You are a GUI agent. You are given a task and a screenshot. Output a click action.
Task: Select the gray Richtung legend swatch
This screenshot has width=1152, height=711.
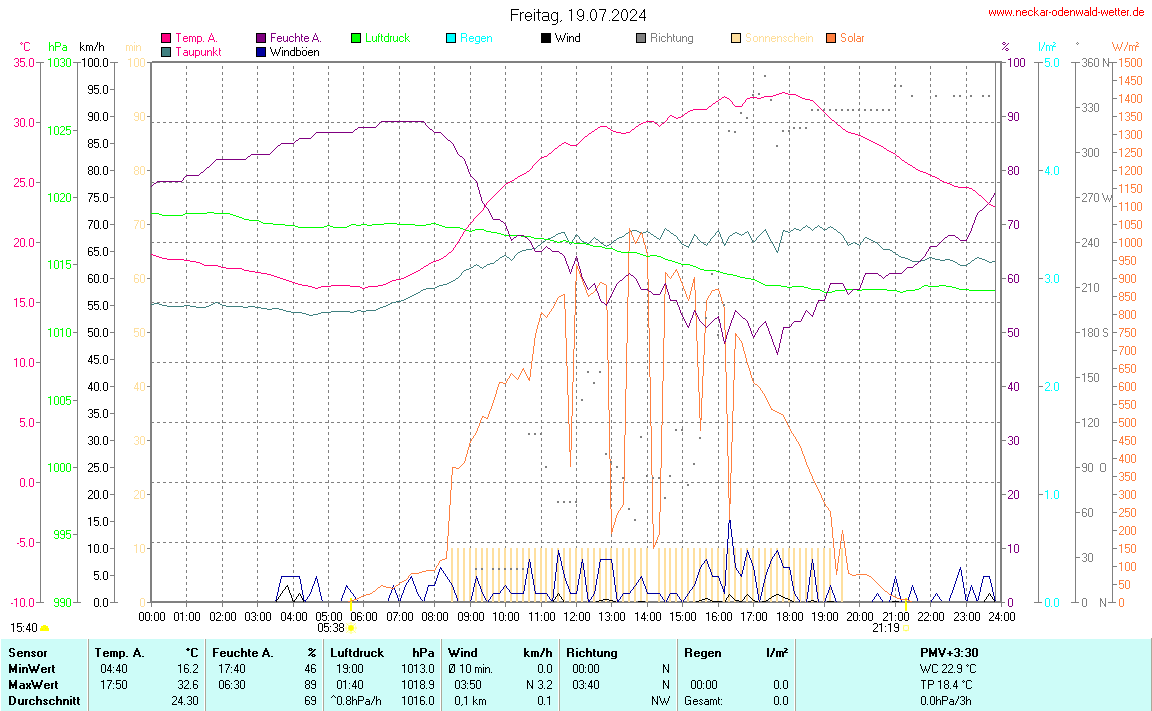(x=641, y=38)
